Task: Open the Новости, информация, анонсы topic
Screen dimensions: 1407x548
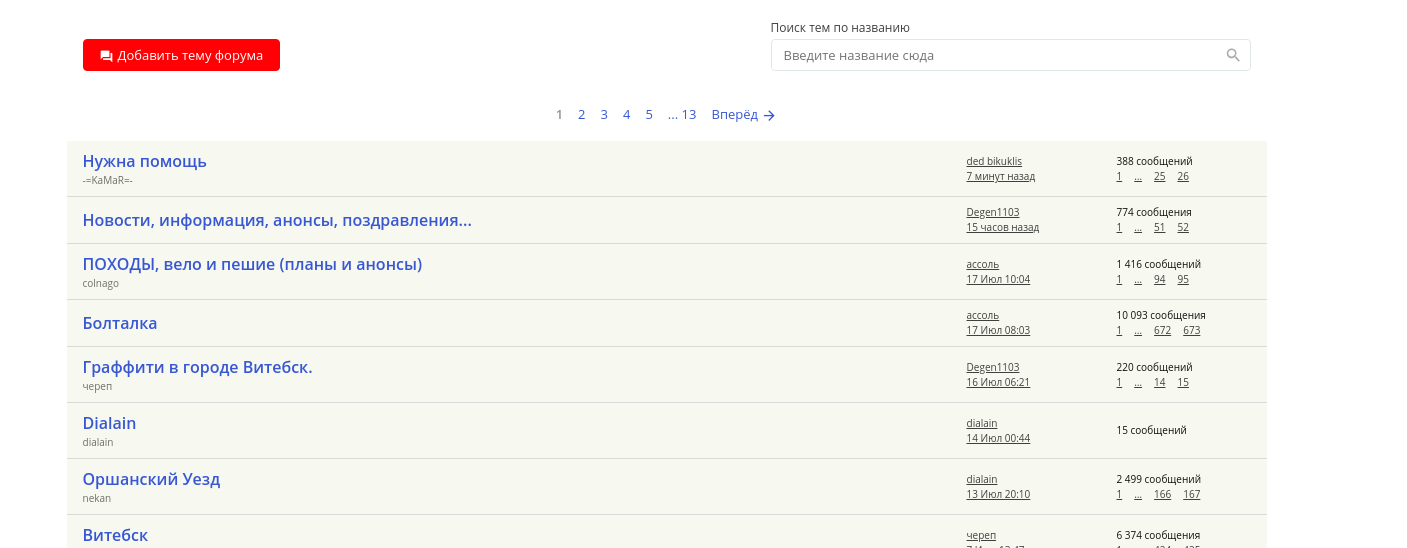Action: (x=277, y=220)
